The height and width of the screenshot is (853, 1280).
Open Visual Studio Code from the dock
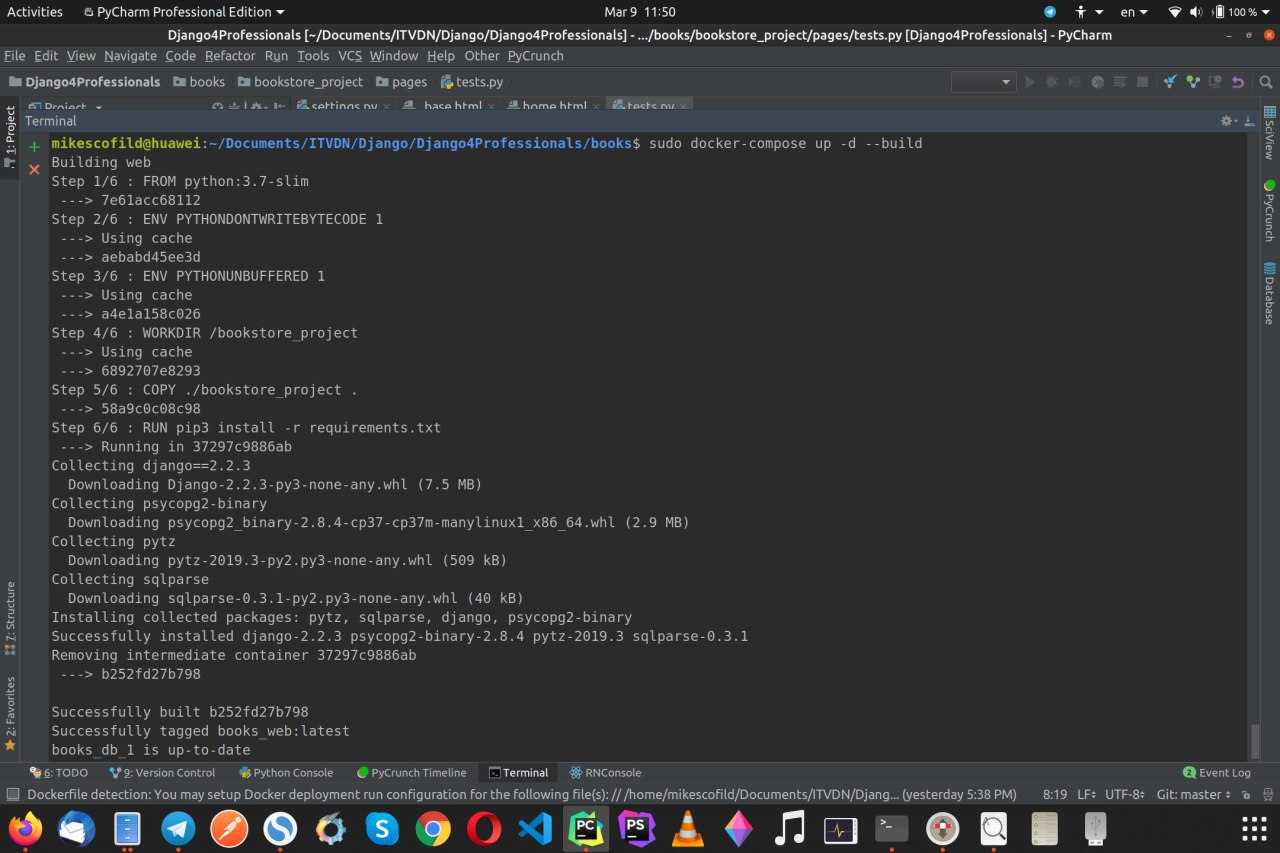coord(535,828)
